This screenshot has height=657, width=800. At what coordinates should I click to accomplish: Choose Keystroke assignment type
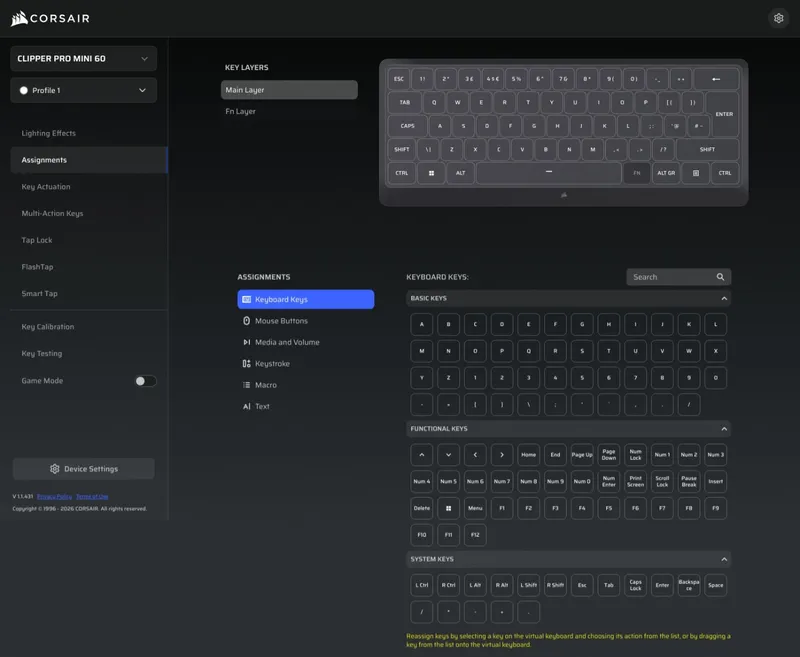[306, 364]
